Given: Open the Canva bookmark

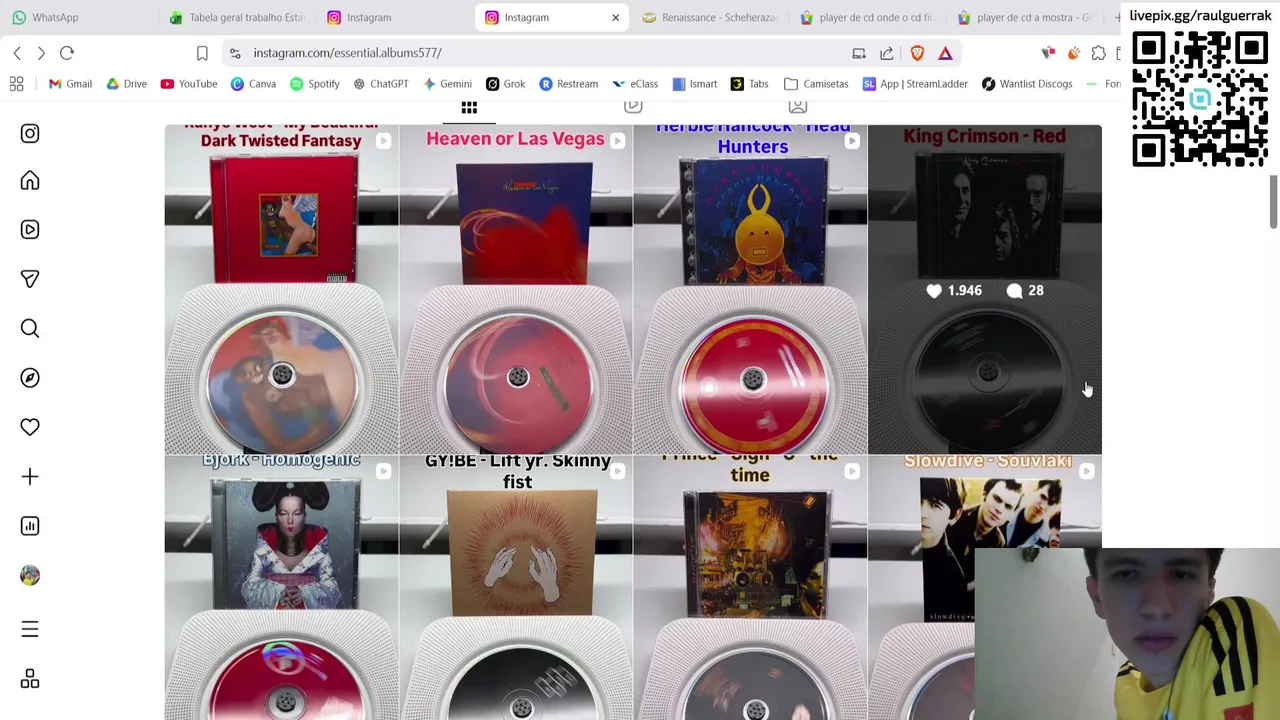Looking at the screenshot, I should click(253, 84).
